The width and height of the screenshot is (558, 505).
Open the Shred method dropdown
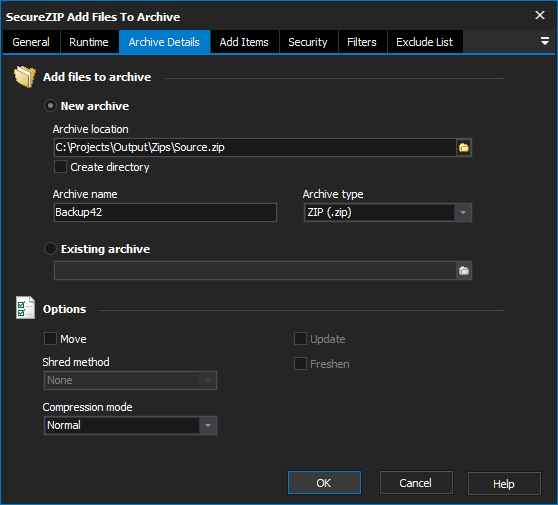[x=130, y=380]
